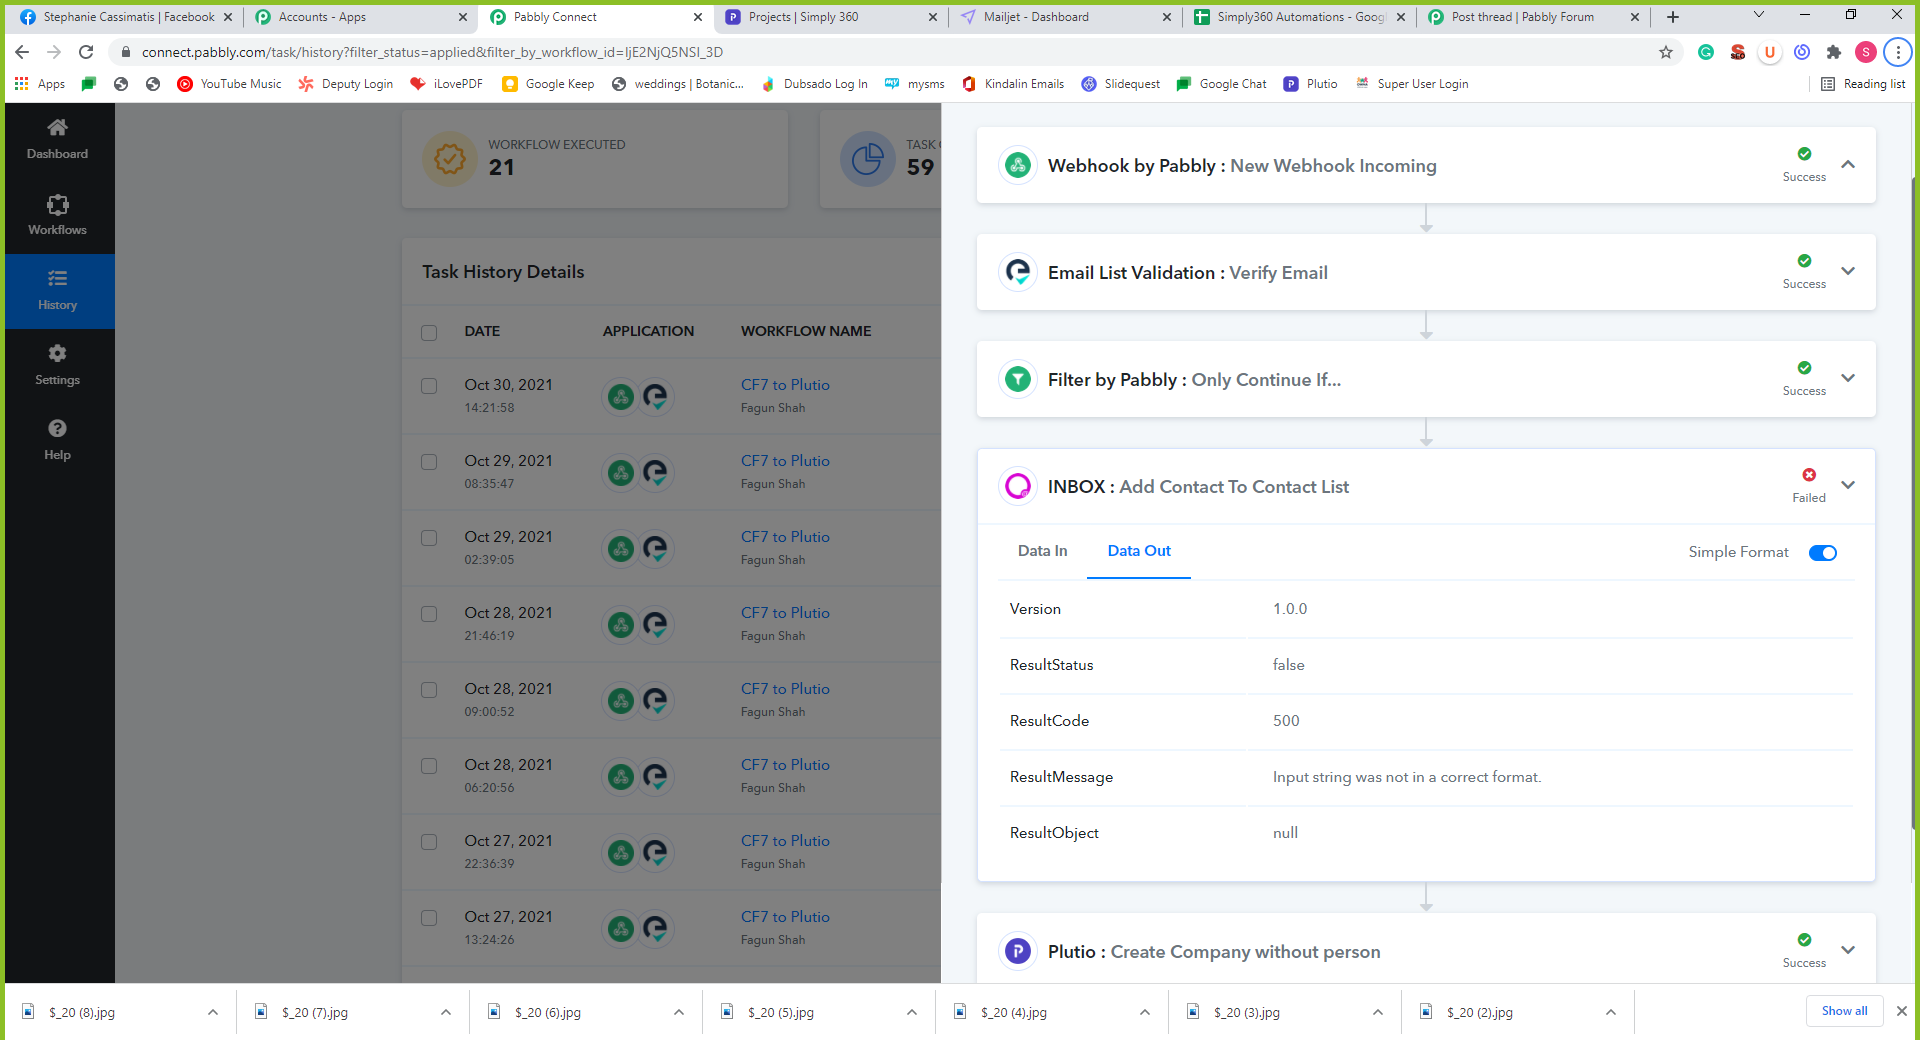Open the Chrome extensions puzzle icon
Image resolution: width=1920 pixels, height=1040 pixels.
tap(1834, 52)
